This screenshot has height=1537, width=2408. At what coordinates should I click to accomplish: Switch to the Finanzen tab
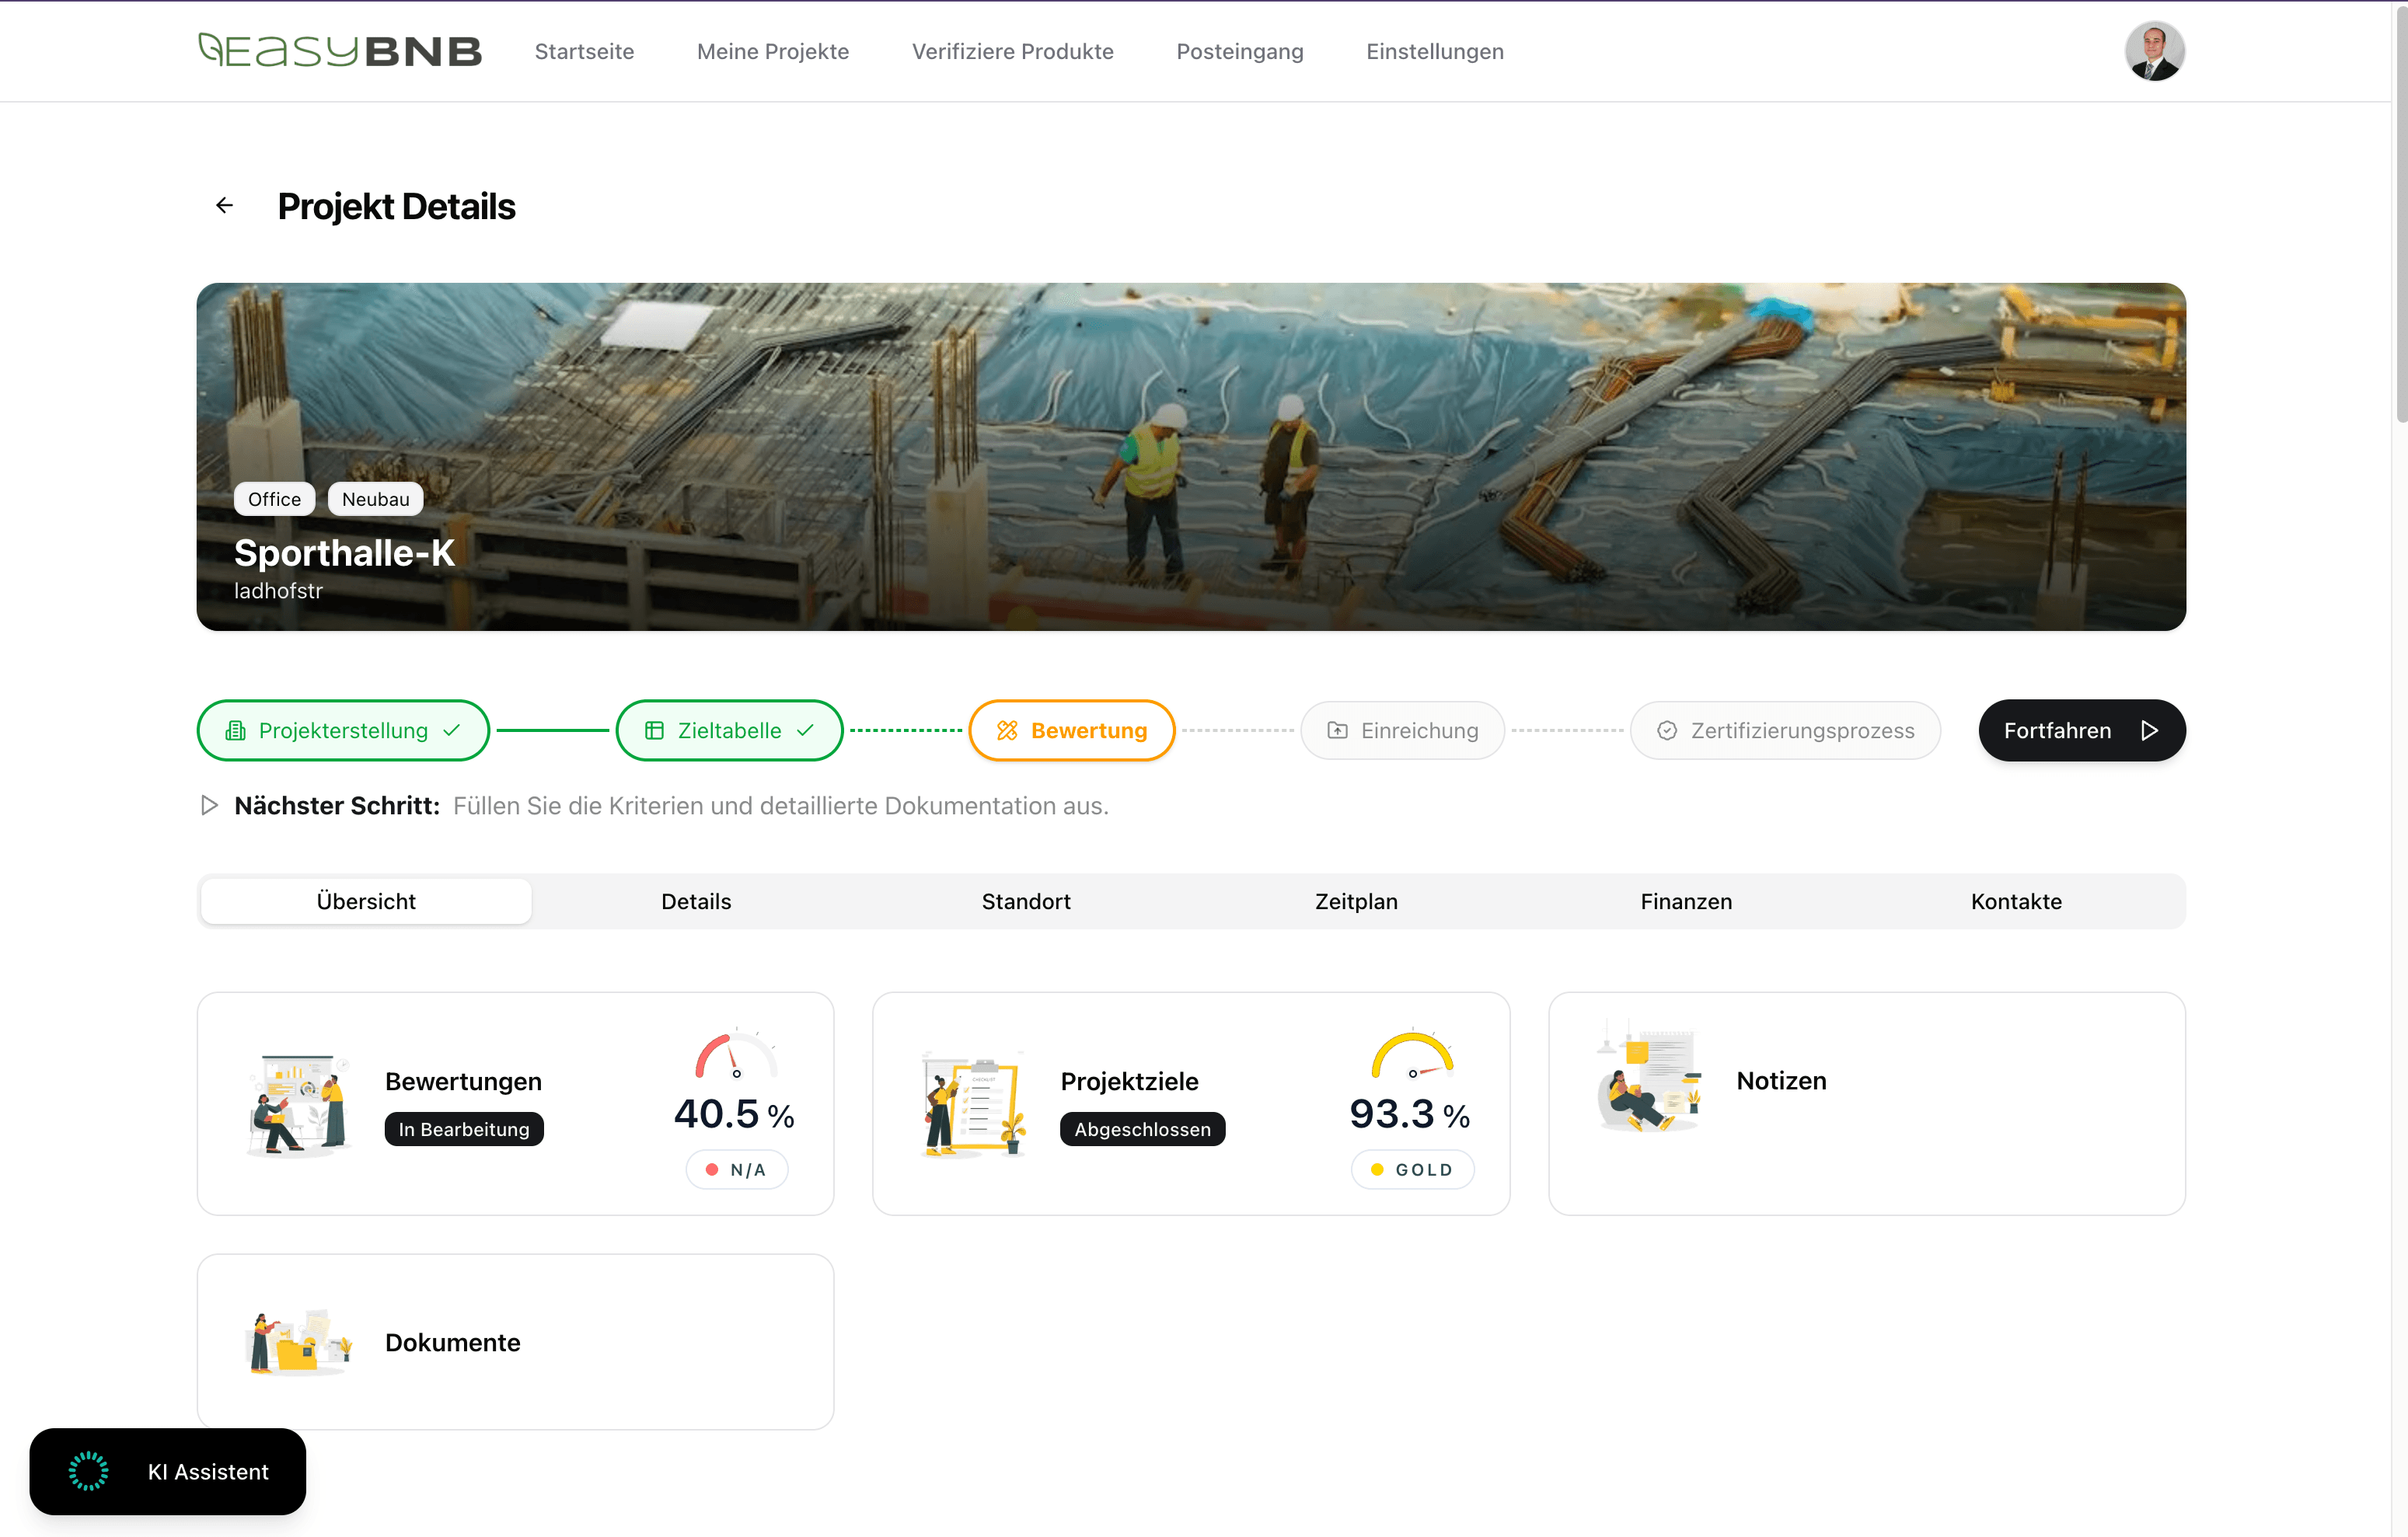tap(1686, 902)
